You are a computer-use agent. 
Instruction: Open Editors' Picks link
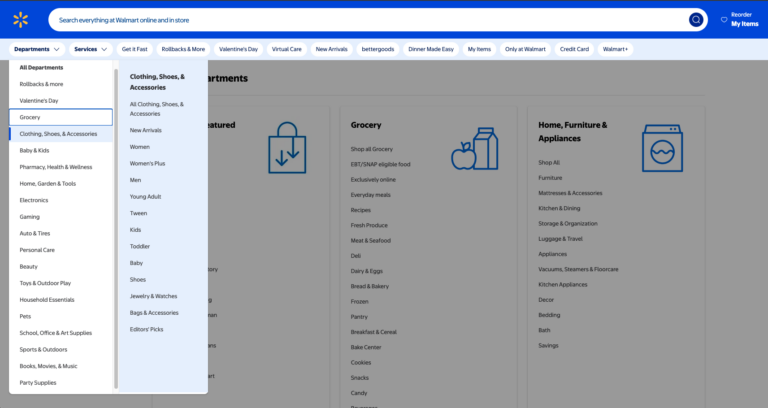(146, 330)
